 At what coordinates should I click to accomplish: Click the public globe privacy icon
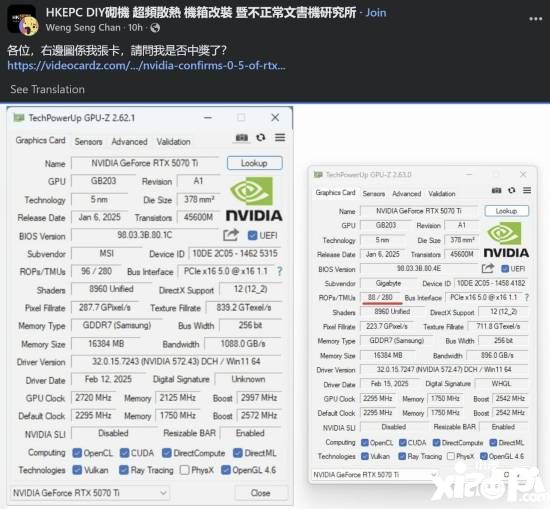tap(155, 28)
